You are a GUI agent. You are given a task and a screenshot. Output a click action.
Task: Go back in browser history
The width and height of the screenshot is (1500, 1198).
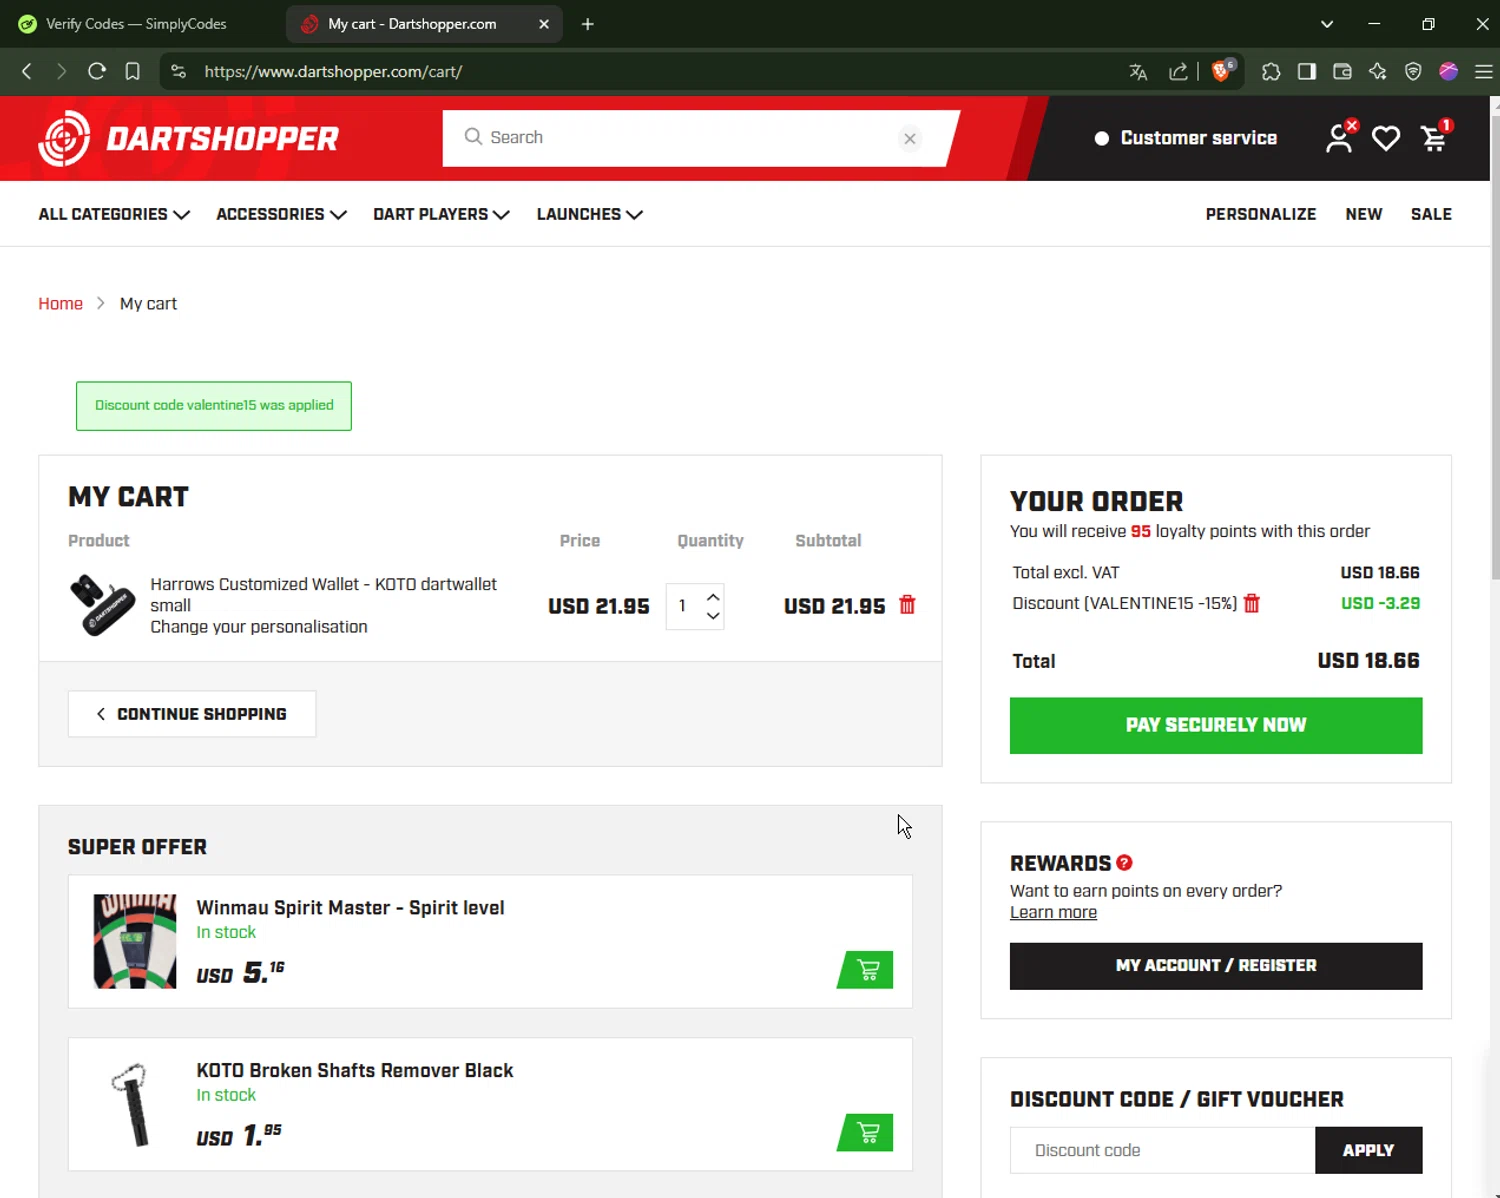click(27, 71)
